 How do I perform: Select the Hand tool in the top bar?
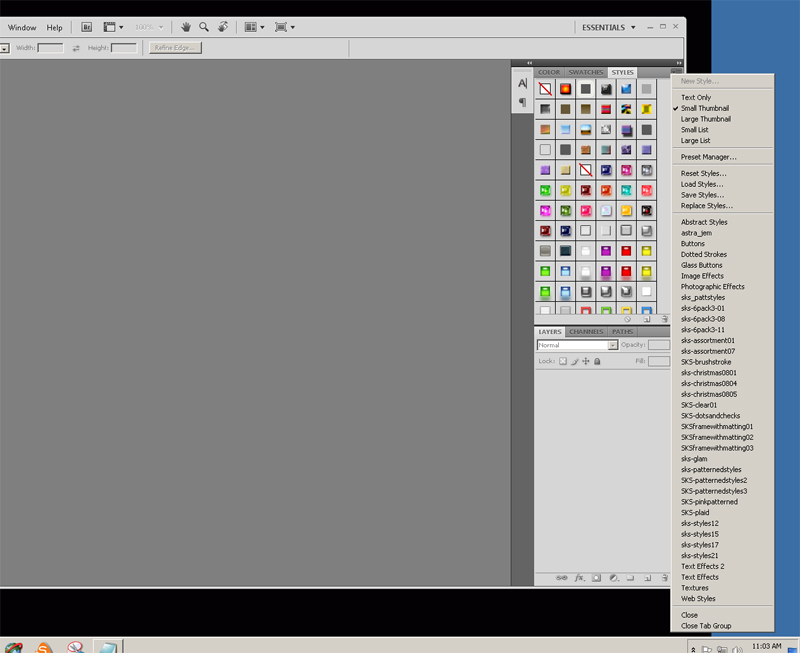(x=186, y=27)
